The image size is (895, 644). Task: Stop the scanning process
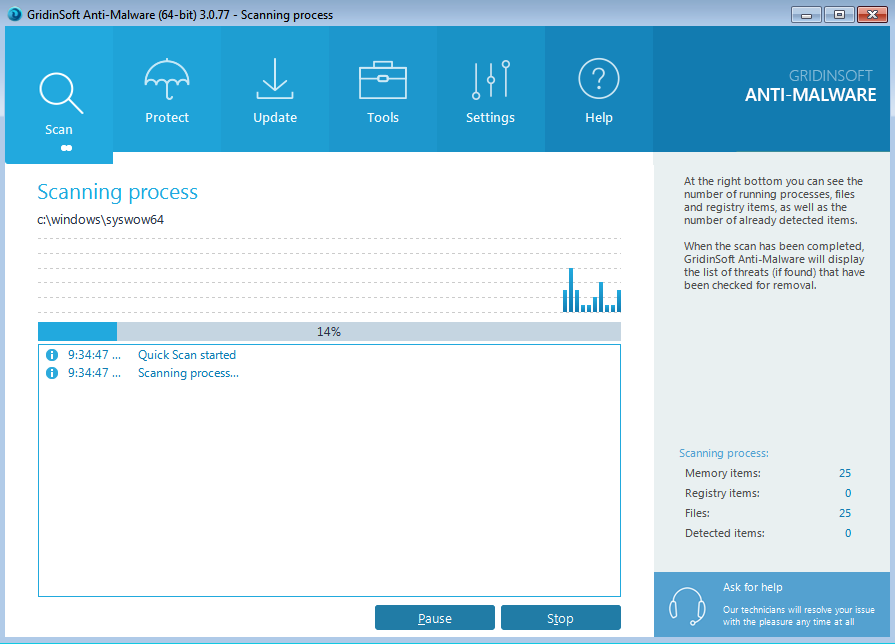560,618
